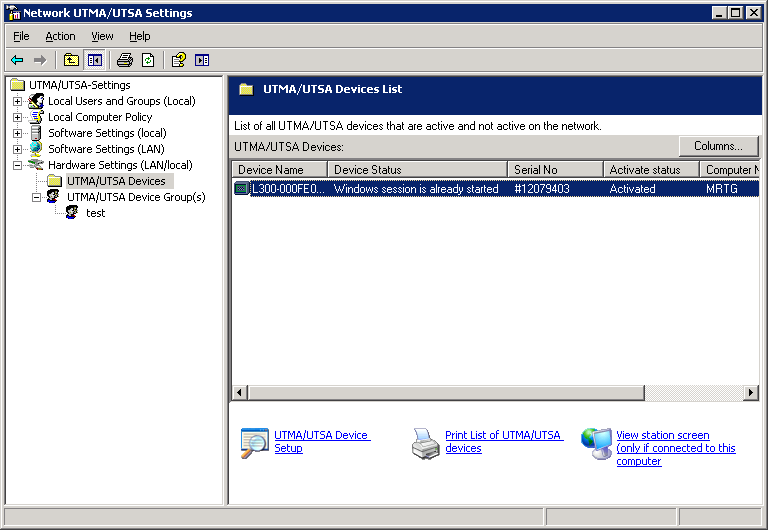
Task: Click the UTMA/UTSA Devices folder icon in tree
Action: (55, 181)
